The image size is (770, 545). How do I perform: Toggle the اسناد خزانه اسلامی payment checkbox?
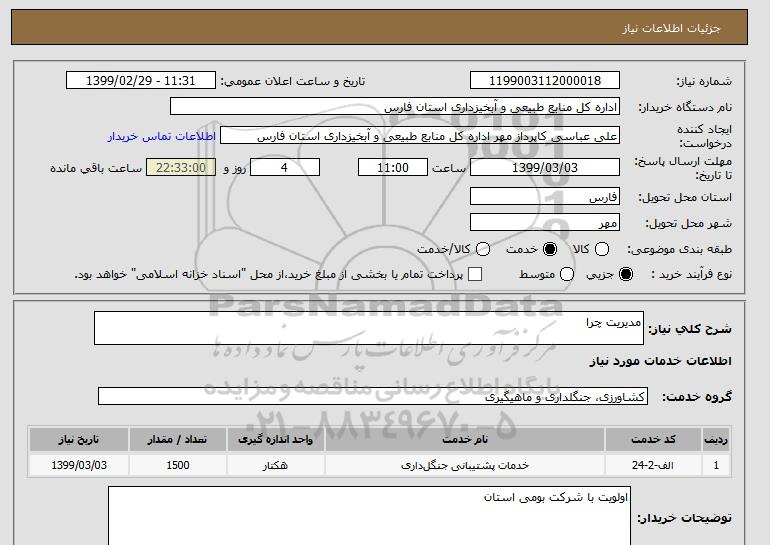pyautogui.click(x=475, y=274)
